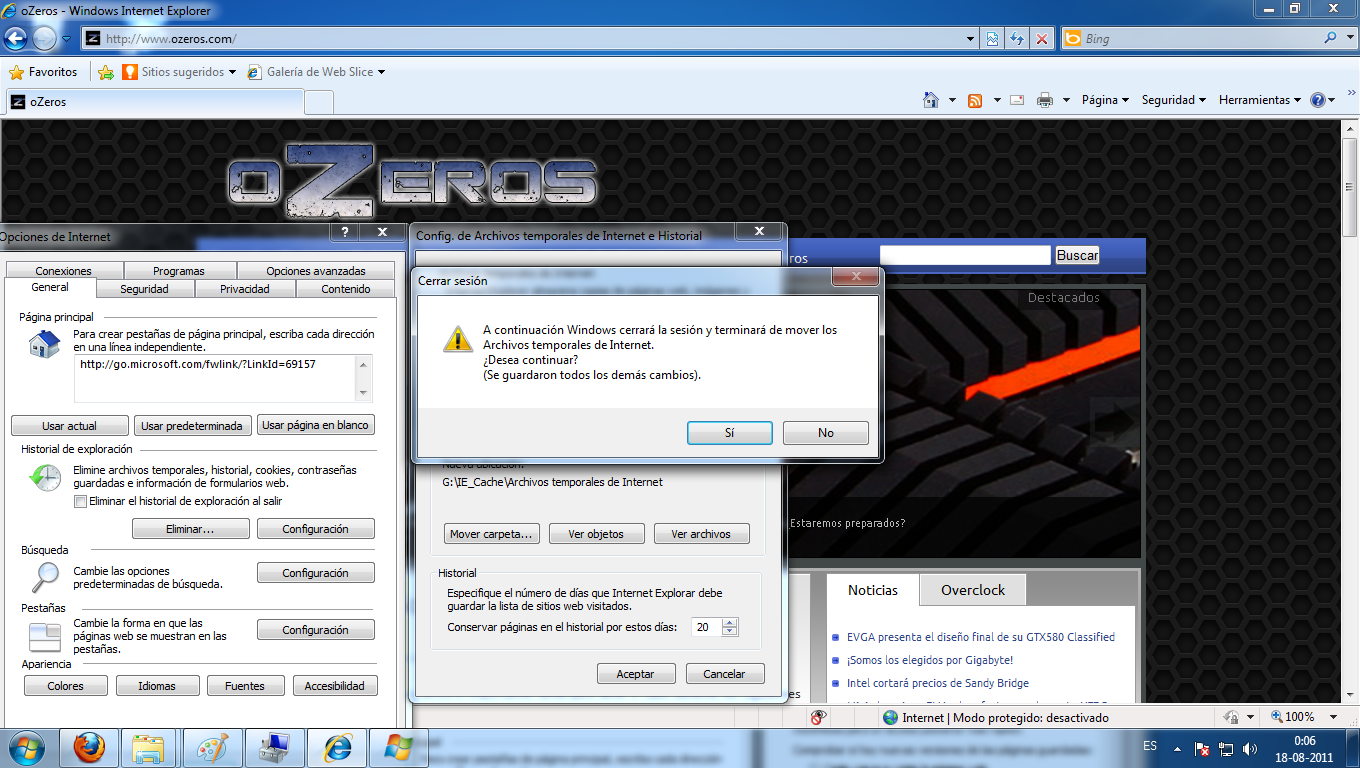1360x768 pixels.
Task: Open the Print options dropdown arrow
Action: (x=1066, y=100)
